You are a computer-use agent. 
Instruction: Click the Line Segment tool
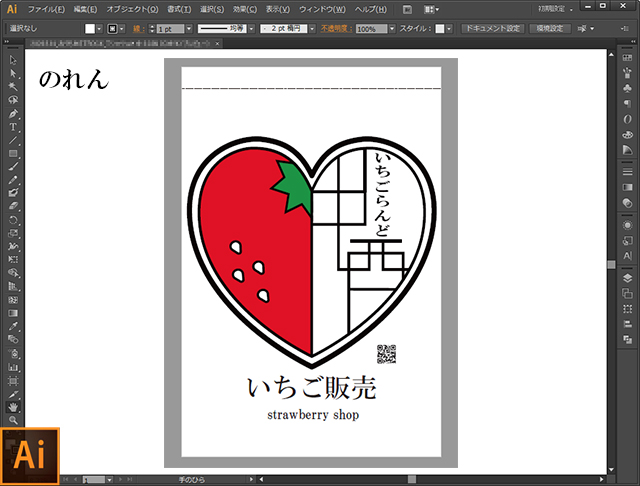(13, 140)
